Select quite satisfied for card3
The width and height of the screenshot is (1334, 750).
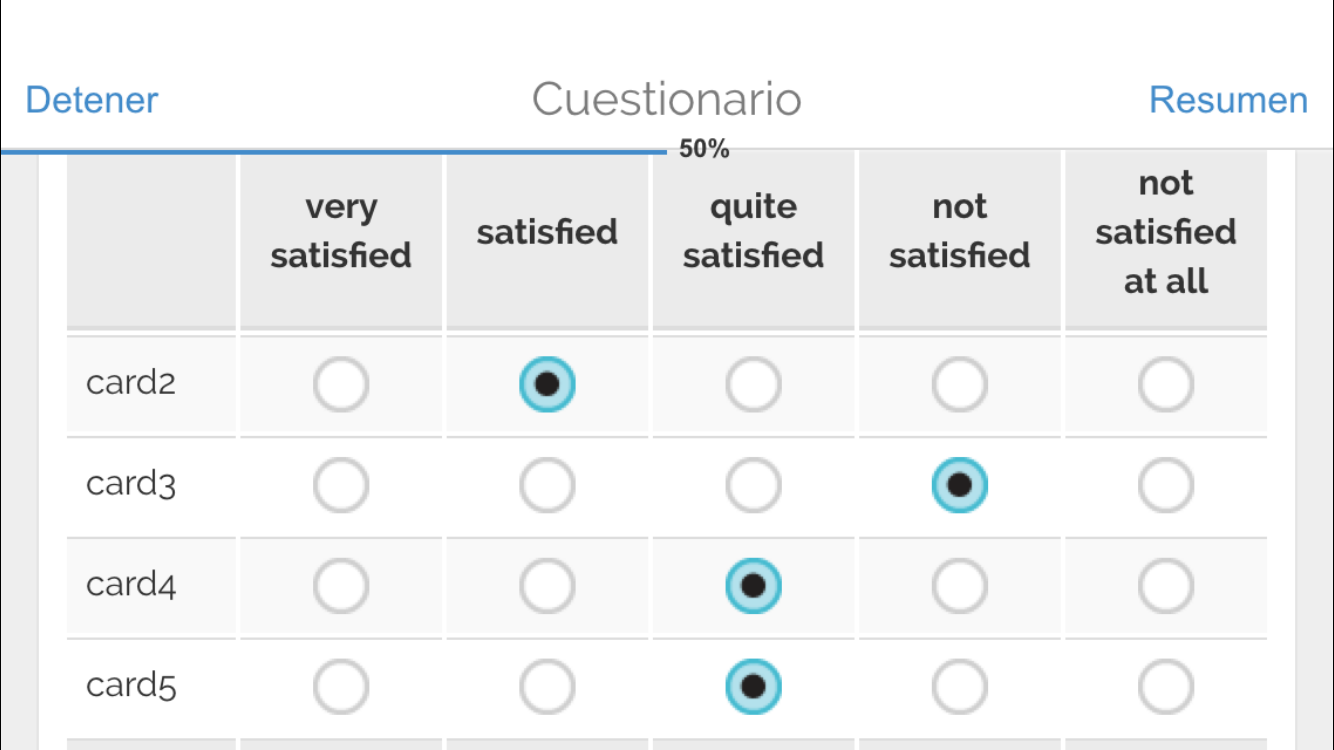click(753, 485)
